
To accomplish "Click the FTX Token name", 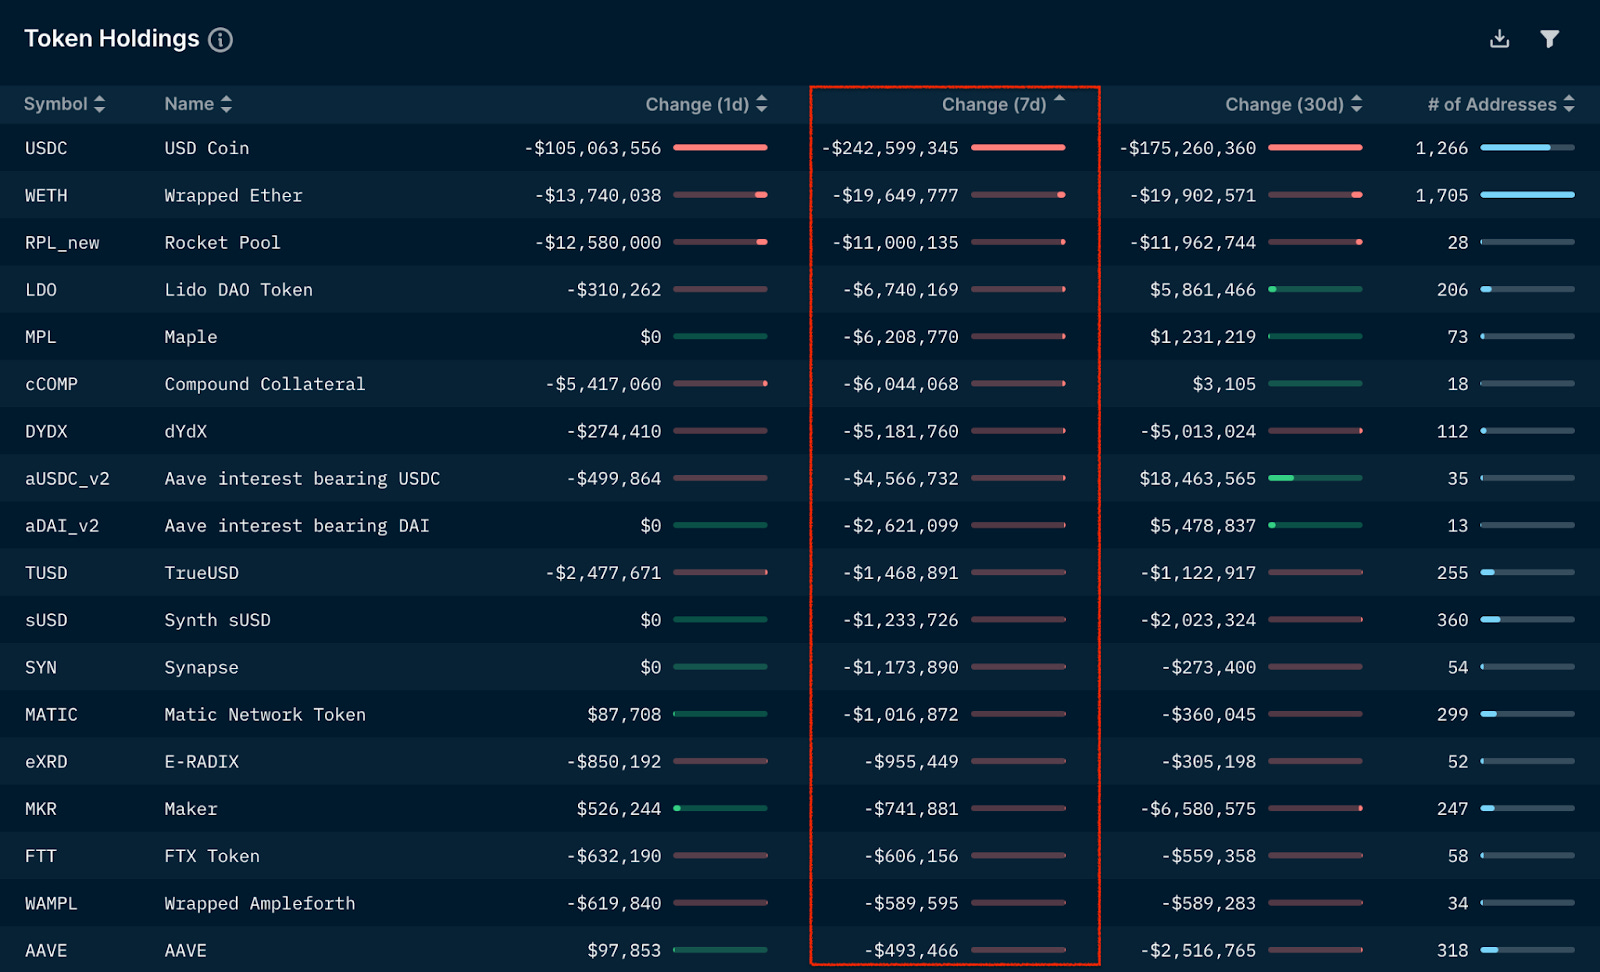I will [x=212, y=856].
